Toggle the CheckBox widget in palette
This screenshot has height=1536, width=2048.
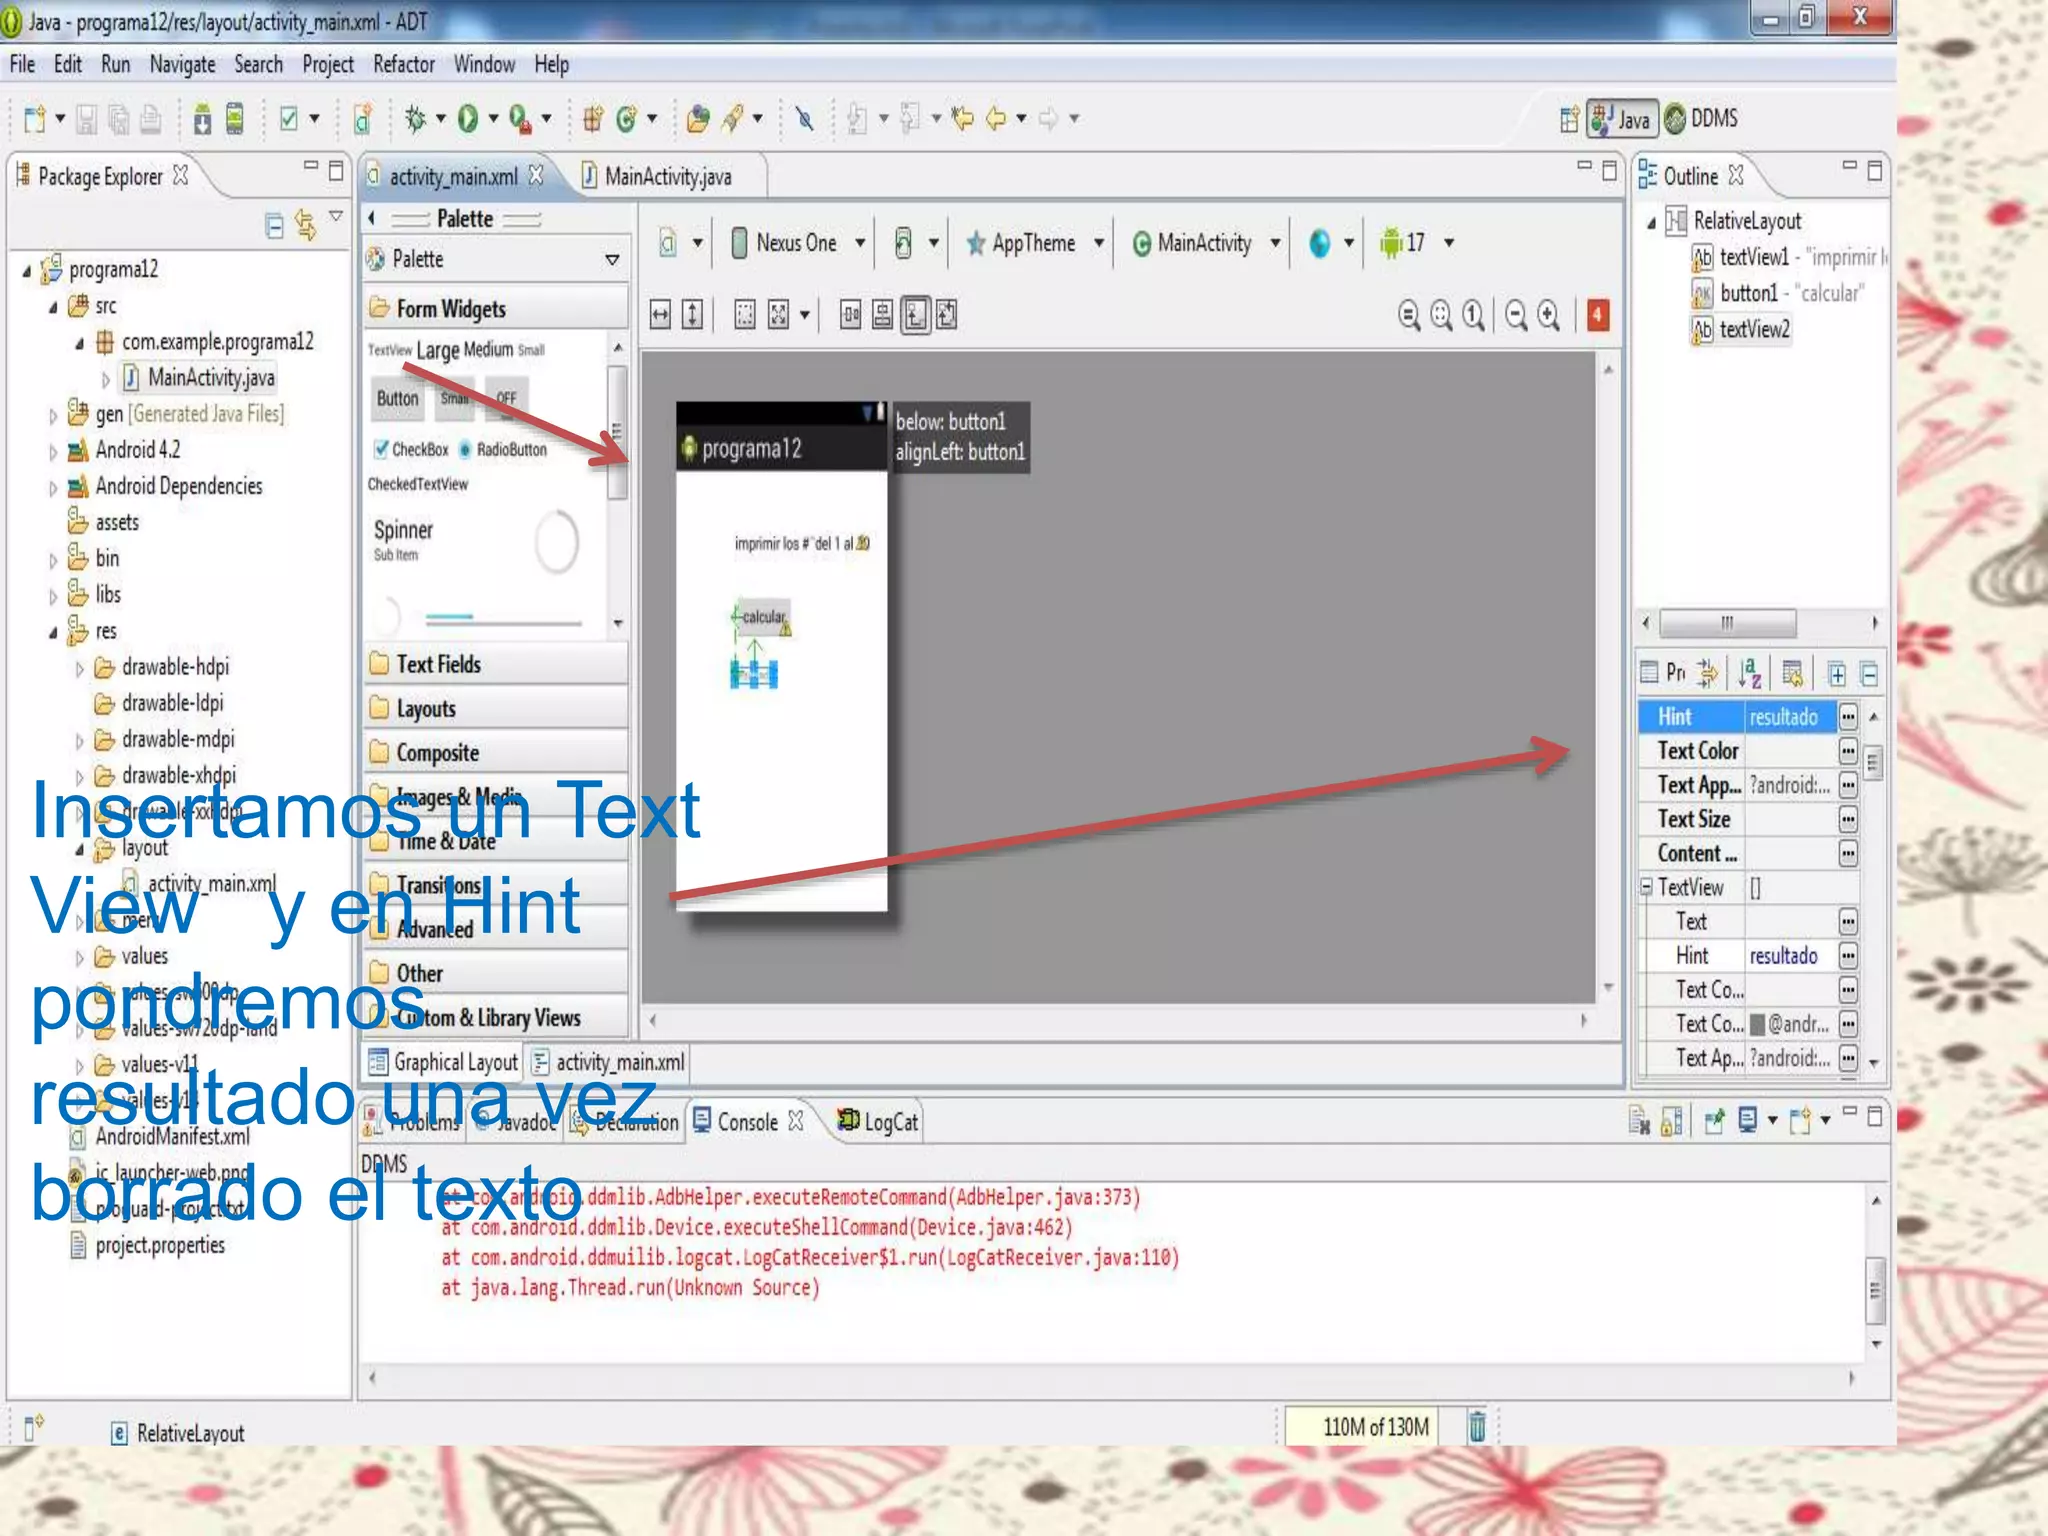[410, 449]
